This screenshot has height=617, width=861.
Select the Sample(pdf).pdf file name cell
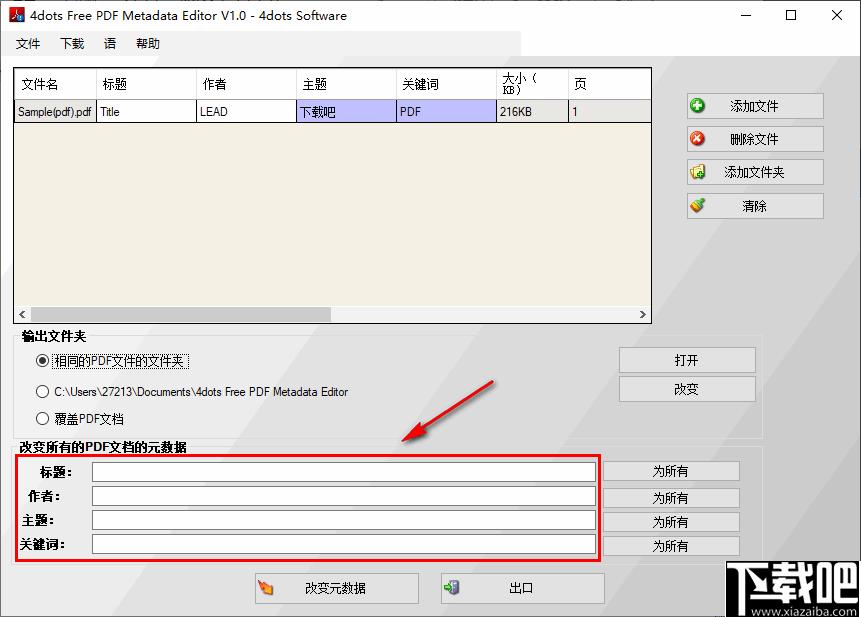[55, 111]
